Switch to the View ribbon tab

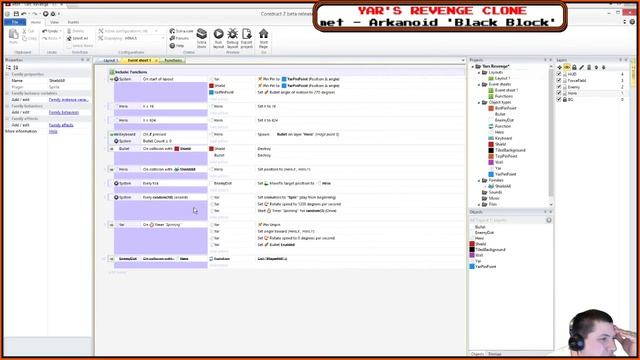[x=54, y=22]
